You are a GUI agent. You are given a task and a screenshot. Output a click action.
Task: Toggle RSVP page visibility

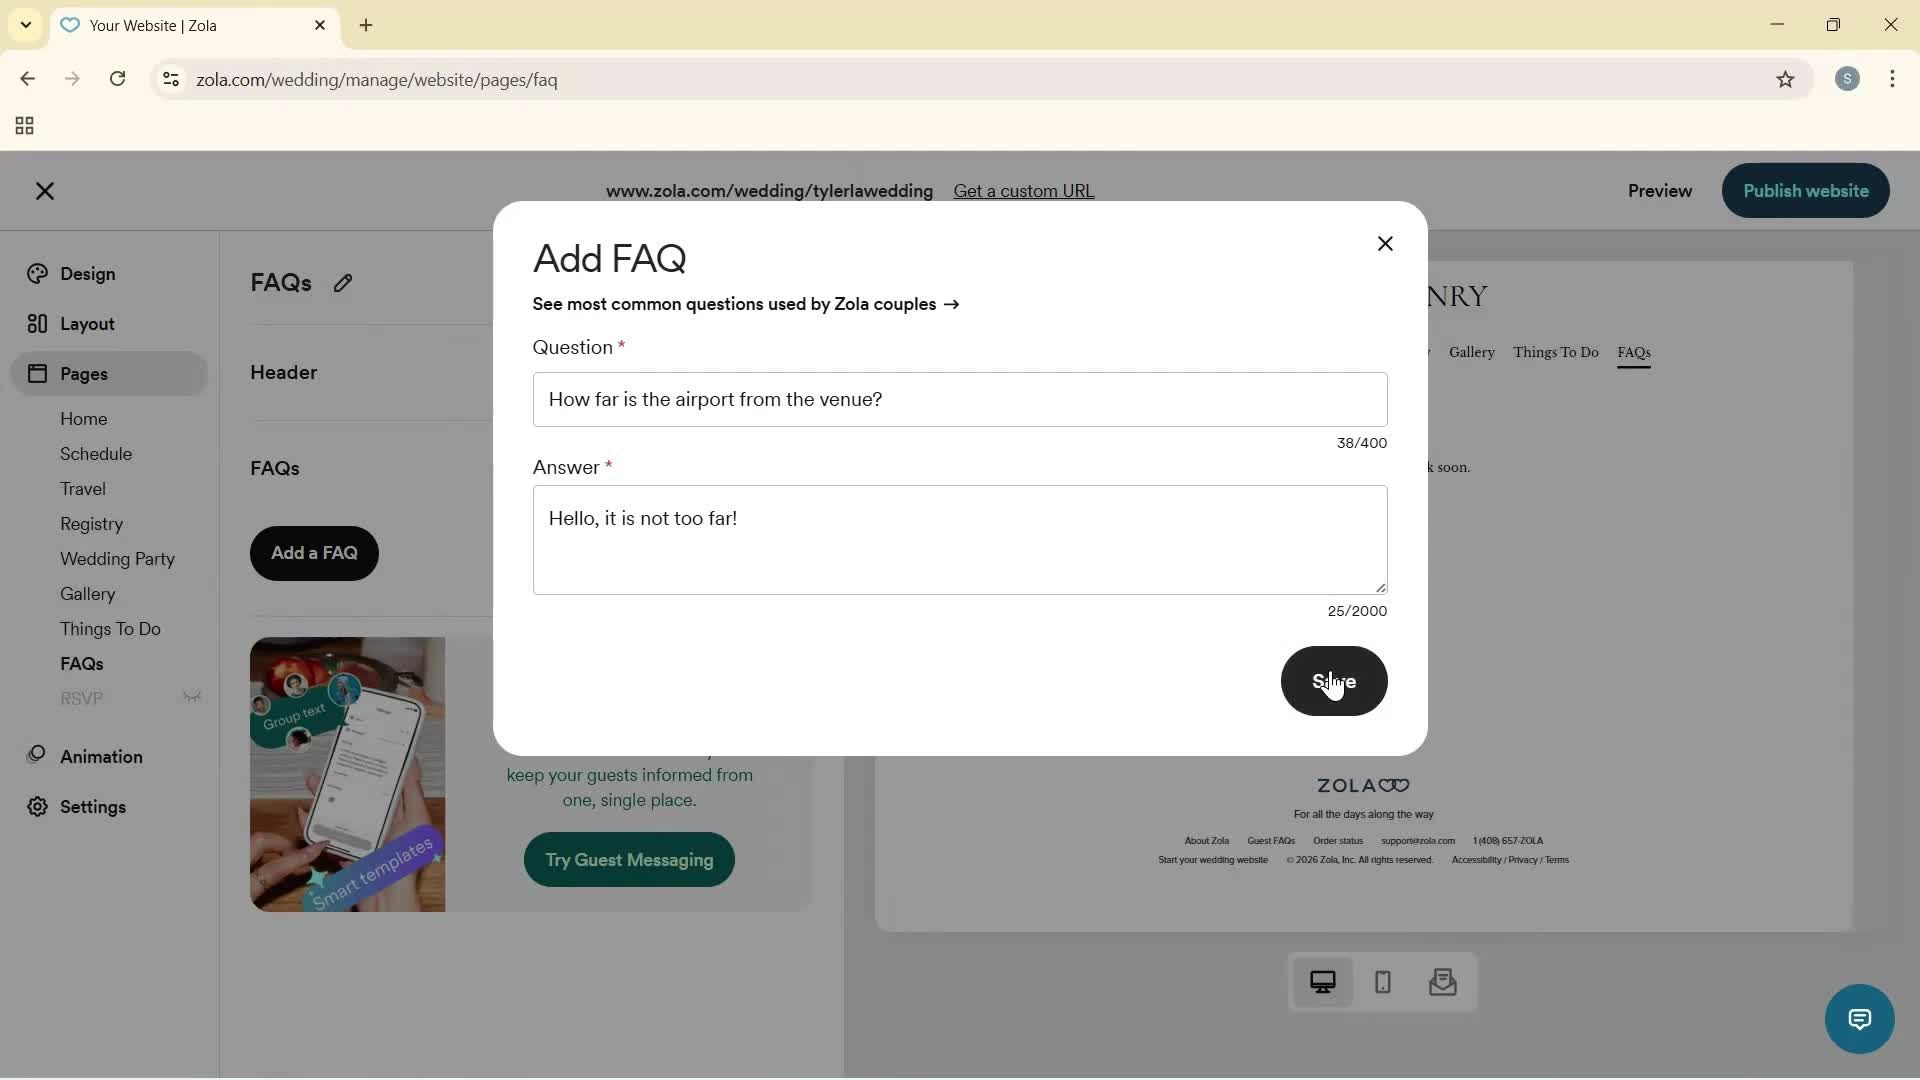pyautogui.click(x=193, y=697)
